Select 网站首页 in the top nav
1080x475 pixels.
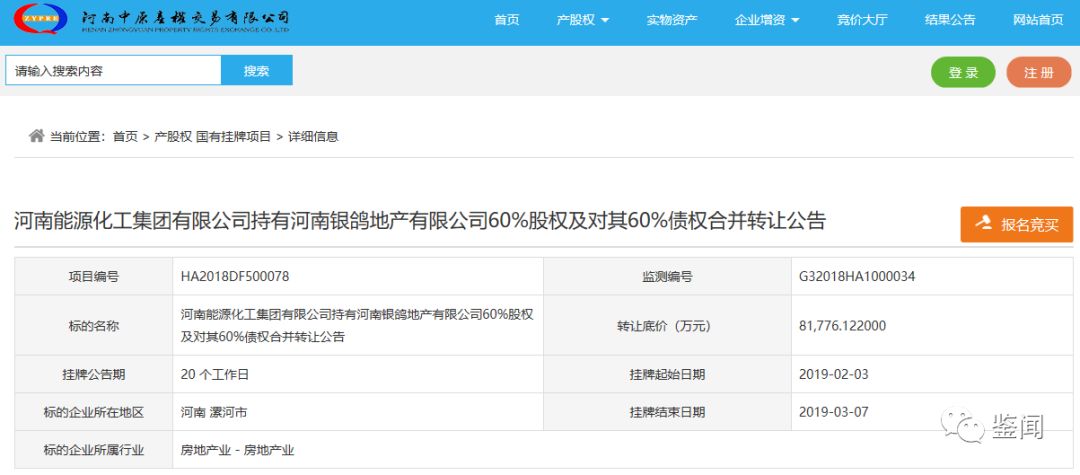click(1038, 20)
